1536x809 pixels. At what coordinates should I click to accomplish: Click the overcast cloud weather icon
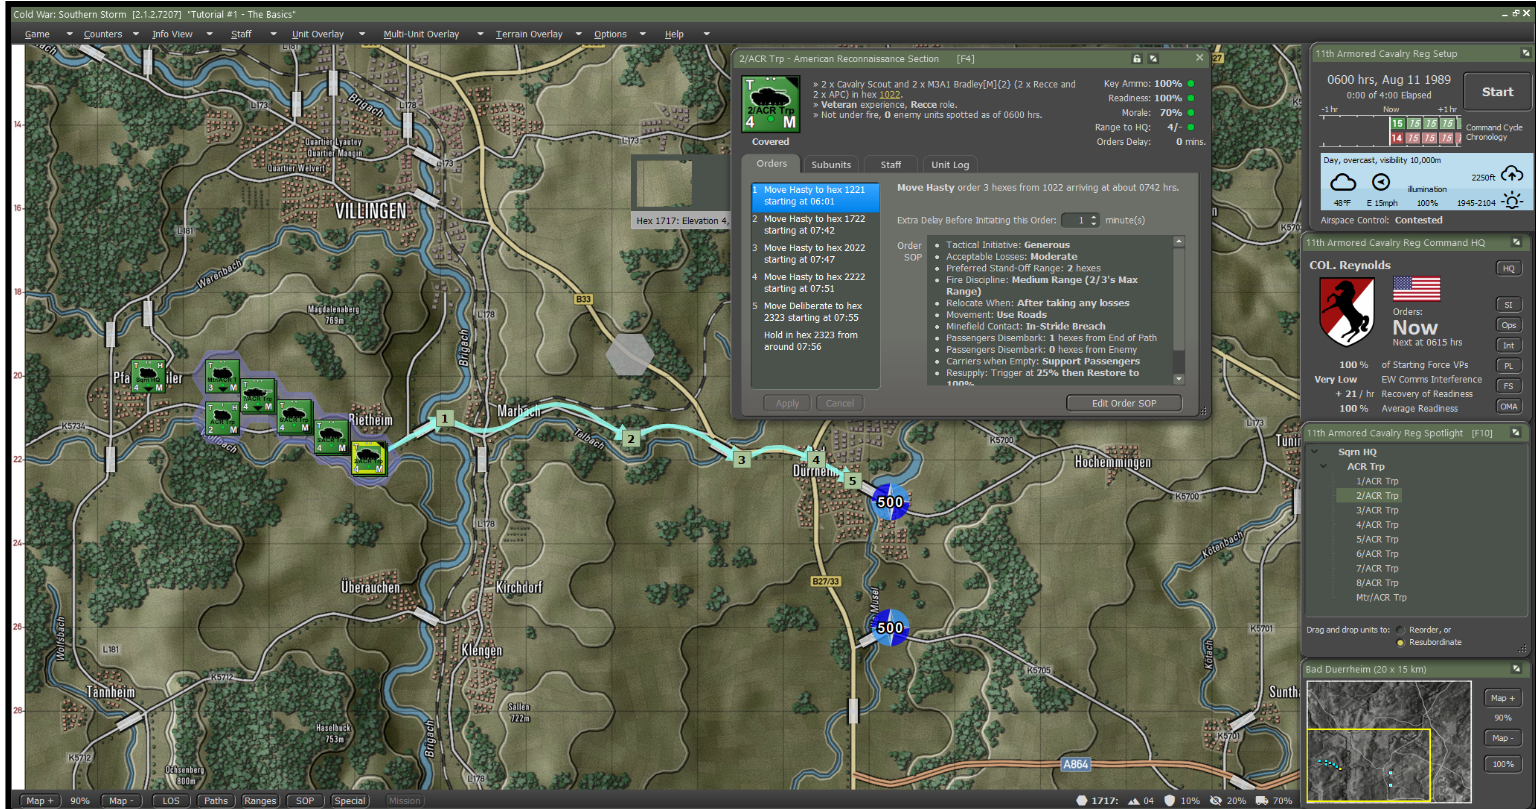(1344, 182)
